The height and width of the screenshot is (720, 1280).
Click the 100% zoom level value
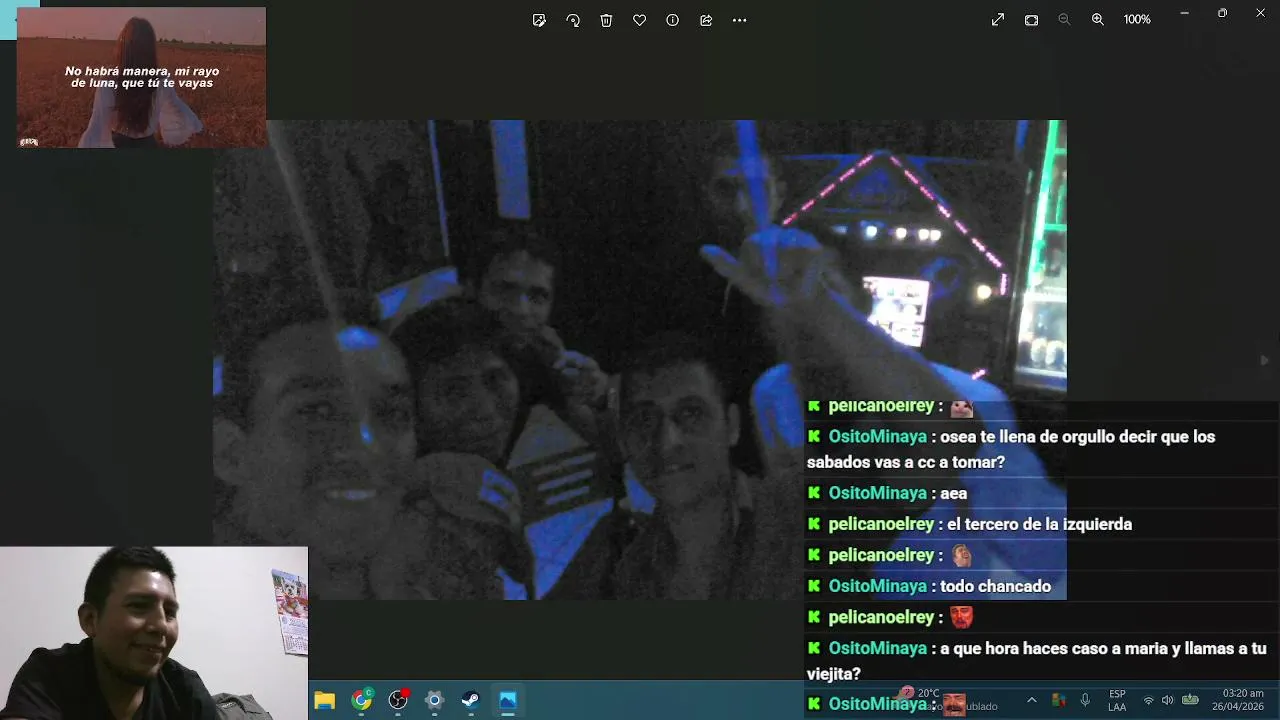pyautogui.click(x=1137, y=20)
